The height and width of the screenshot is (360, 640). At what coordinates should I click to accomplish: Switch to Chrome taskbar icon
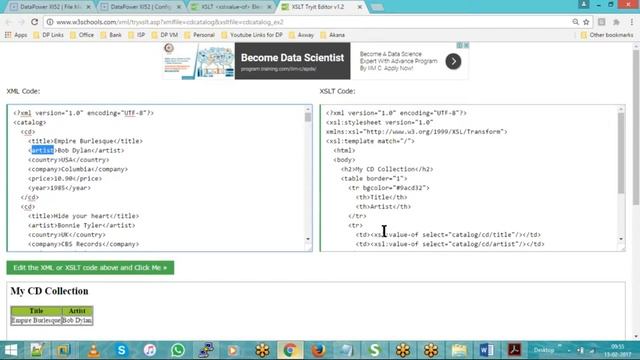pos(290,350)
